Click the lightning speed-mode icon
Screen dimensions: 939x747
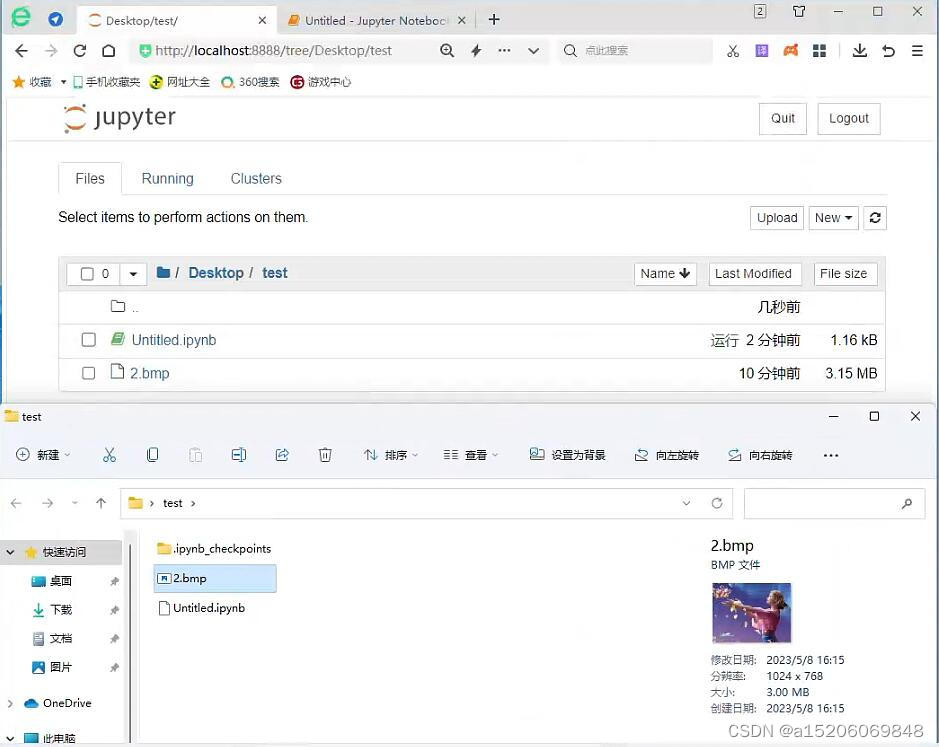coord(476,51)
